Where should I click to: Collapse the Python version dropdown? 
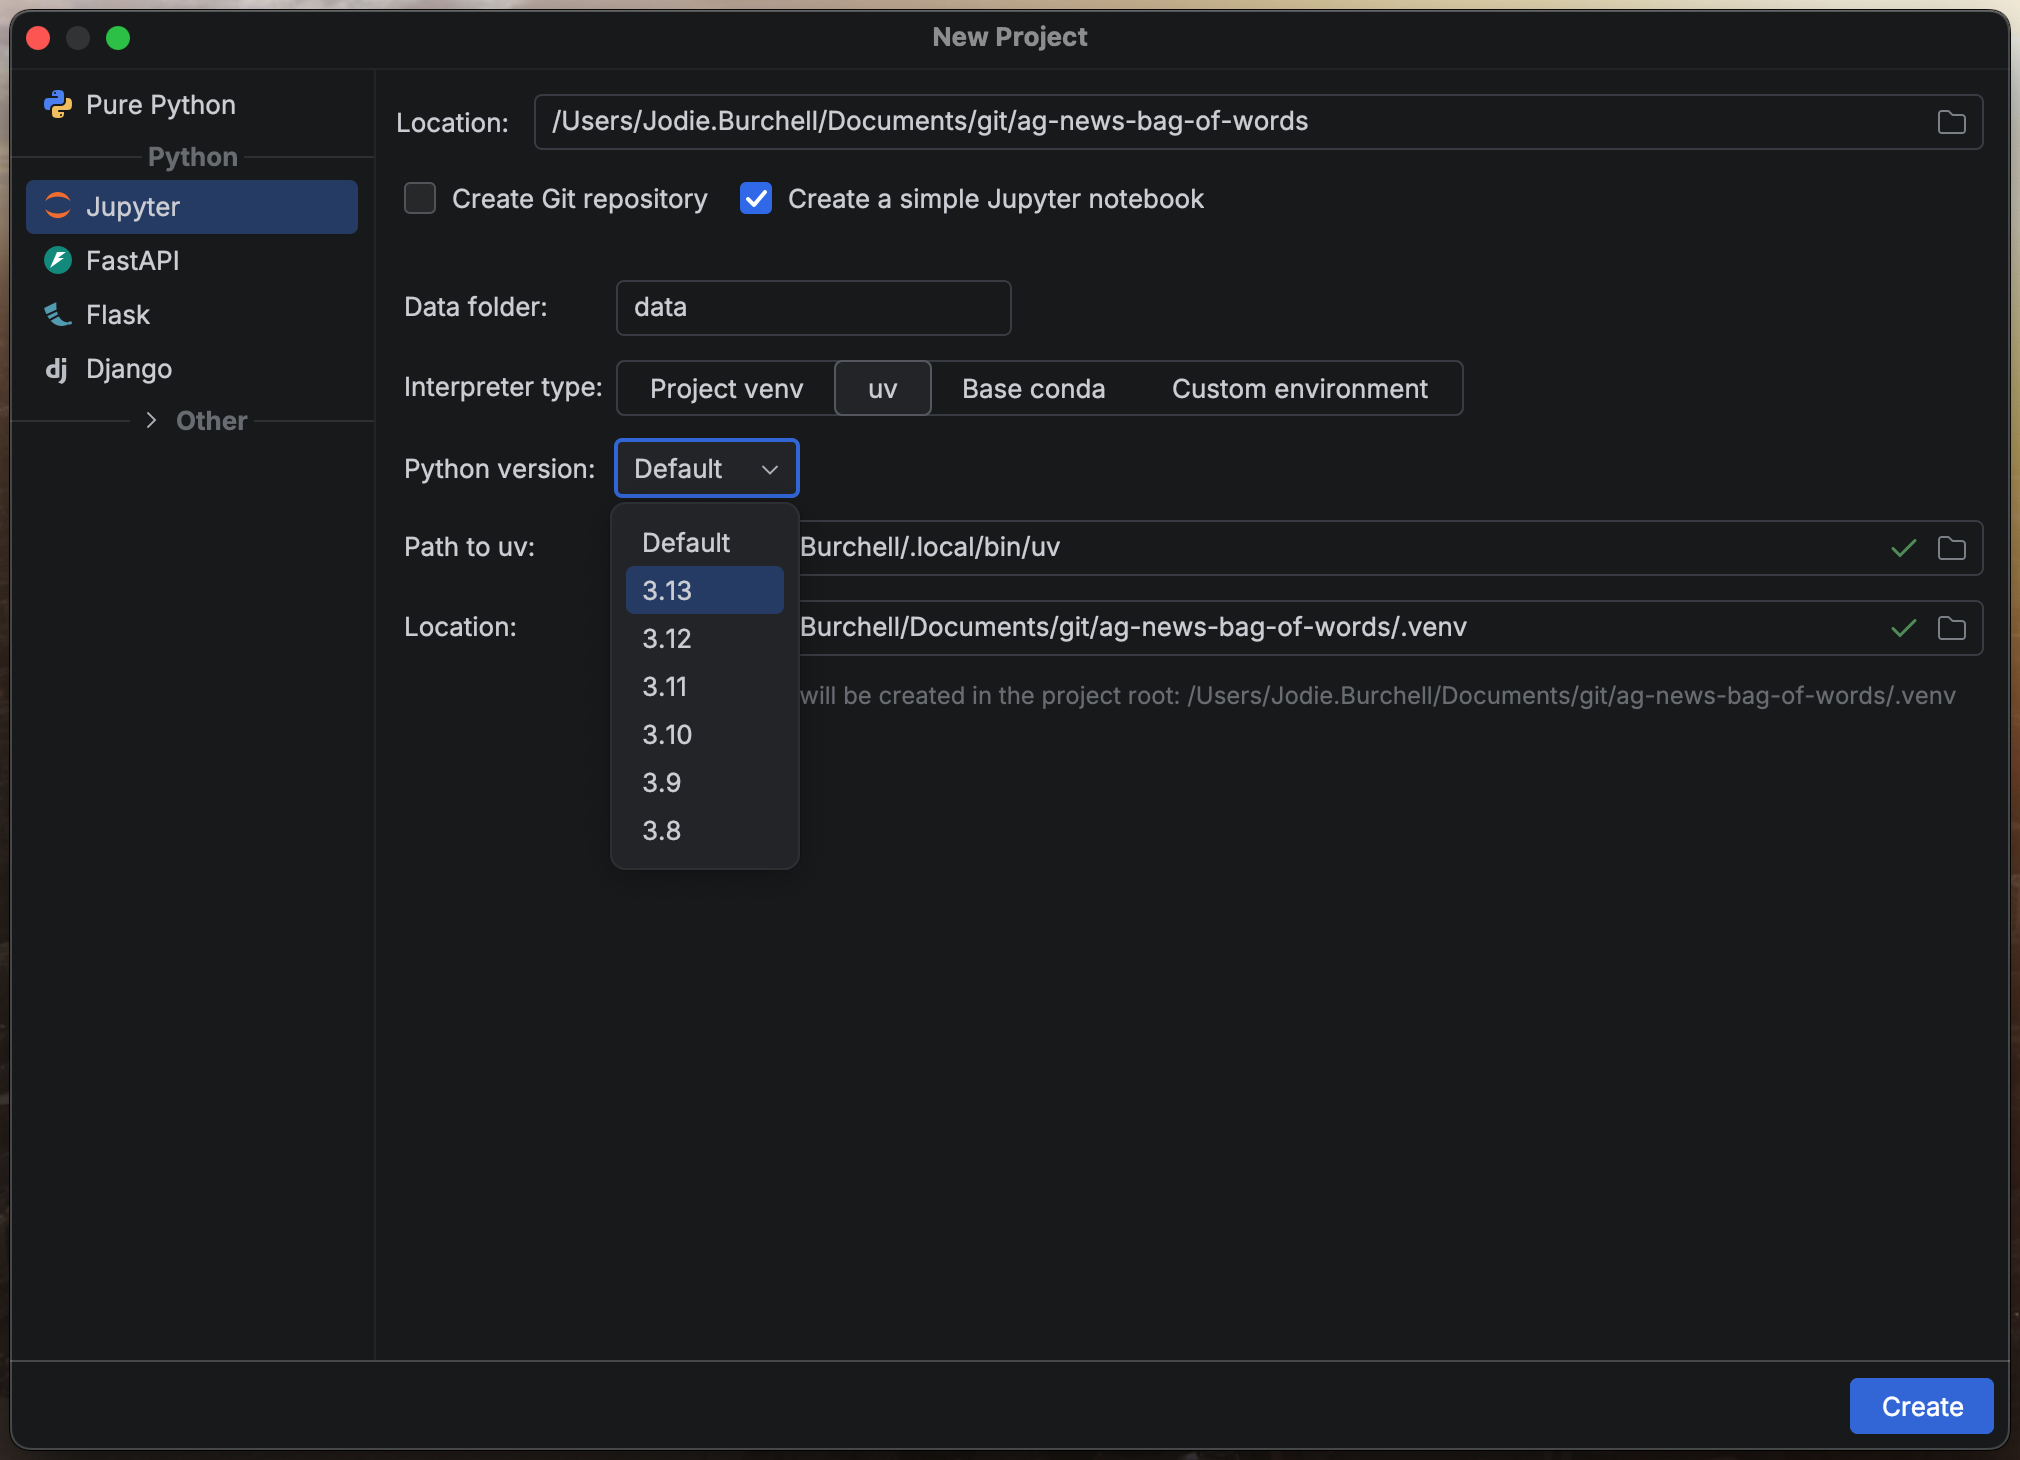tap(706, 468)
